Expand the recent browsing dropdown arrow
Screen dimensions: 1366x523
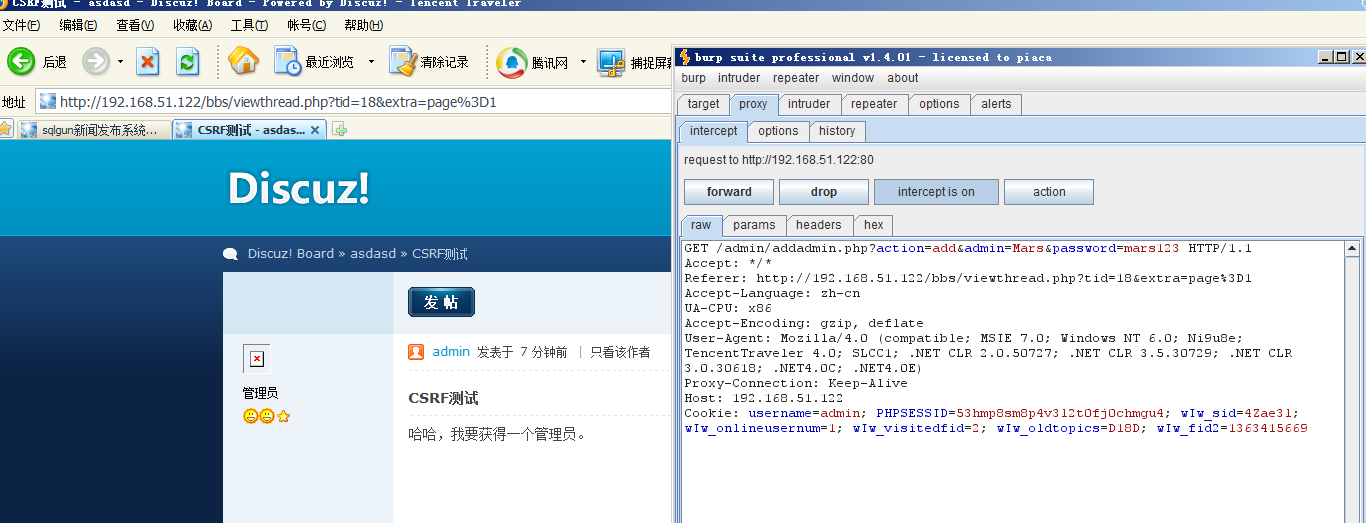point(371,62)
